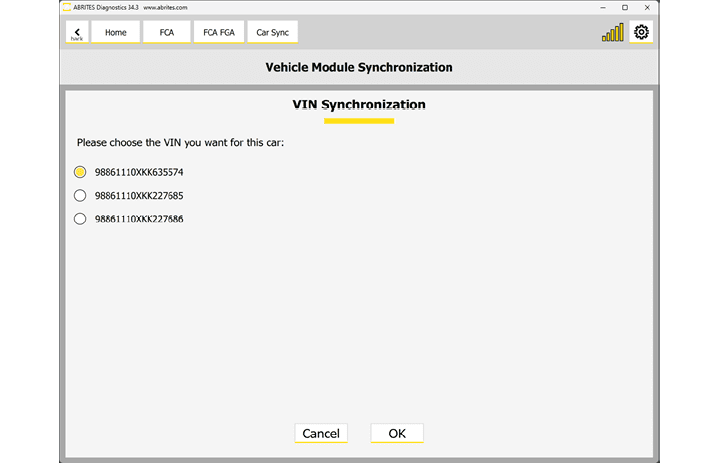Viewport: 719px width, 463px height.
Task: Navigate to the FCA breadcrumb
Action: [x=166, y=33]
